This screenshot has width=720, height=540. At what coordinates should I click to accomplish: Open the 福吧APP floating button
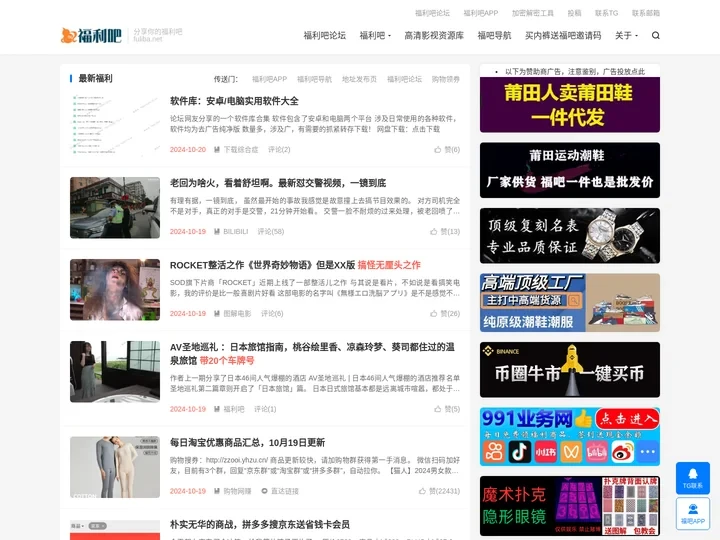click(692, 513)
